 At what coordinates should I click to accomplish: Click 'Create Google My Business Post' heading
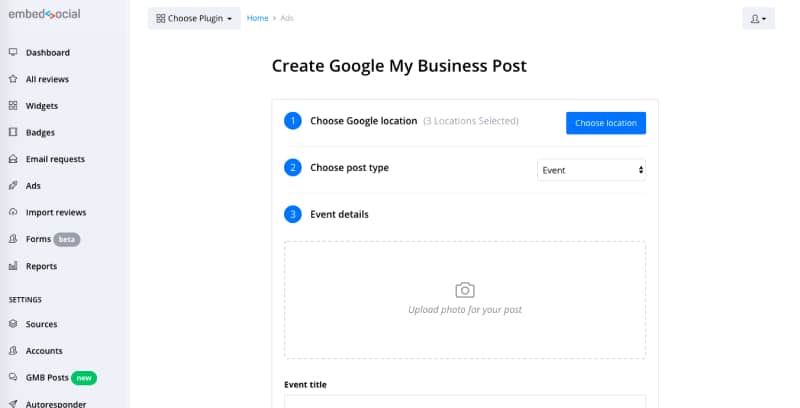399,66
